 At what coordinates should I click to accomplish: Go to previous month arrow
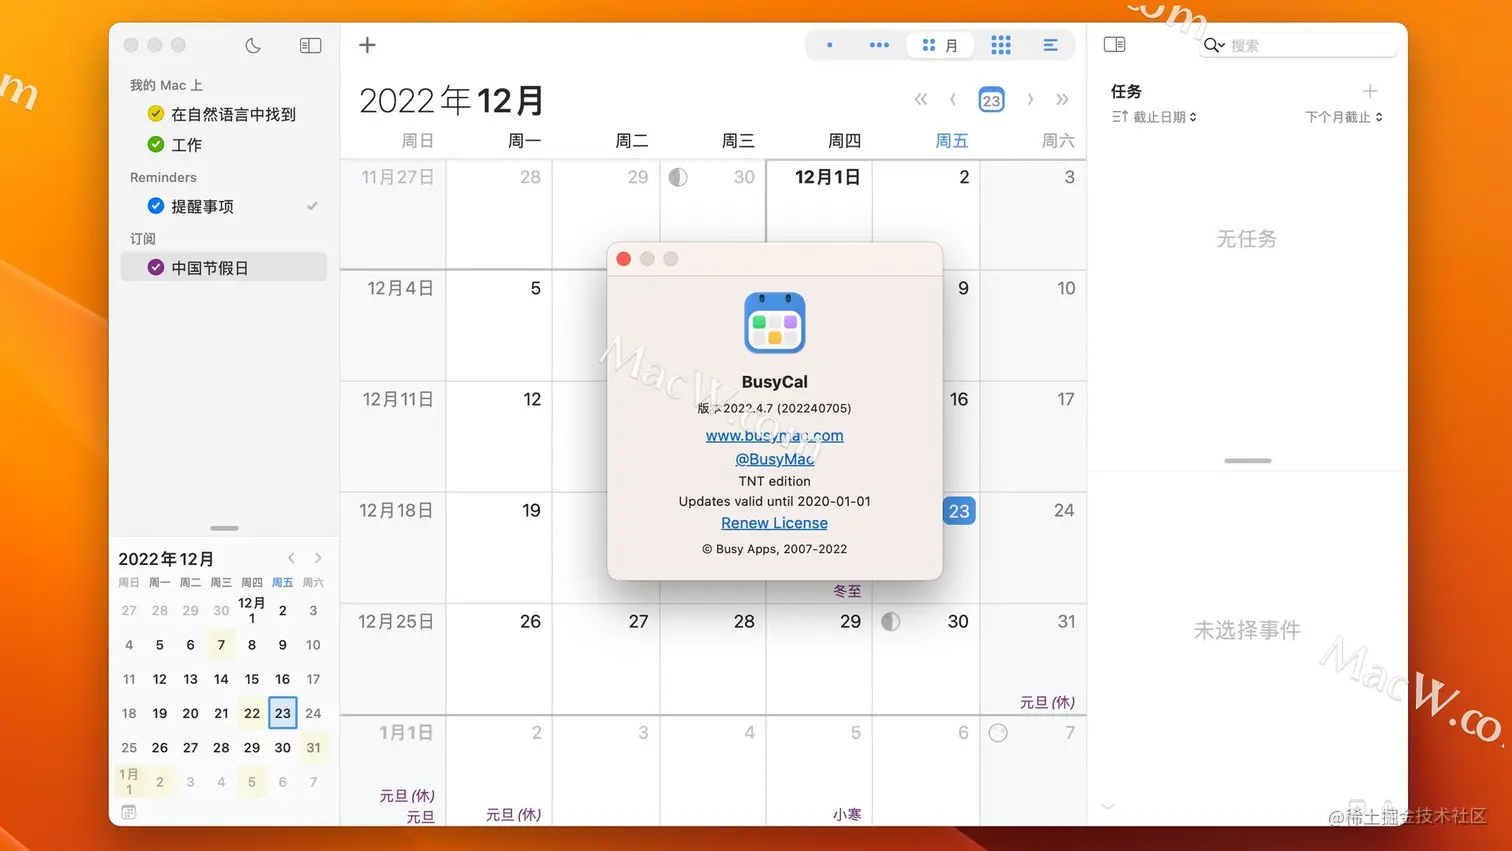(x=953, y=99)
